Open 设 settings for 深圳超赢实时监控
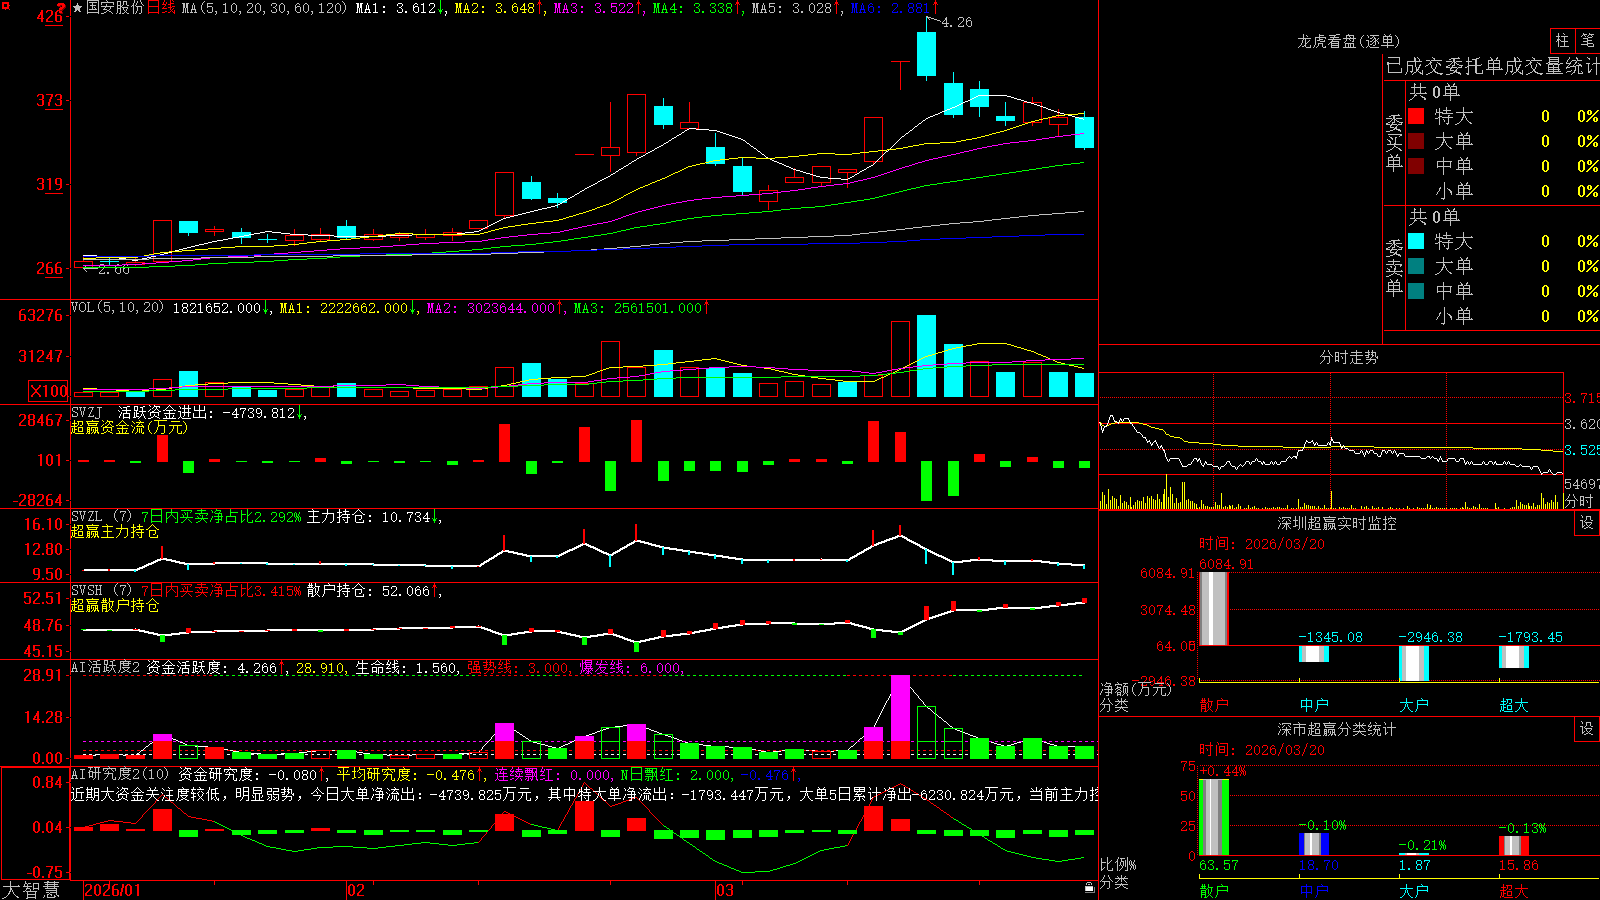The image size is (1600, 900). pyautogui.click(x=1587, y=523)
